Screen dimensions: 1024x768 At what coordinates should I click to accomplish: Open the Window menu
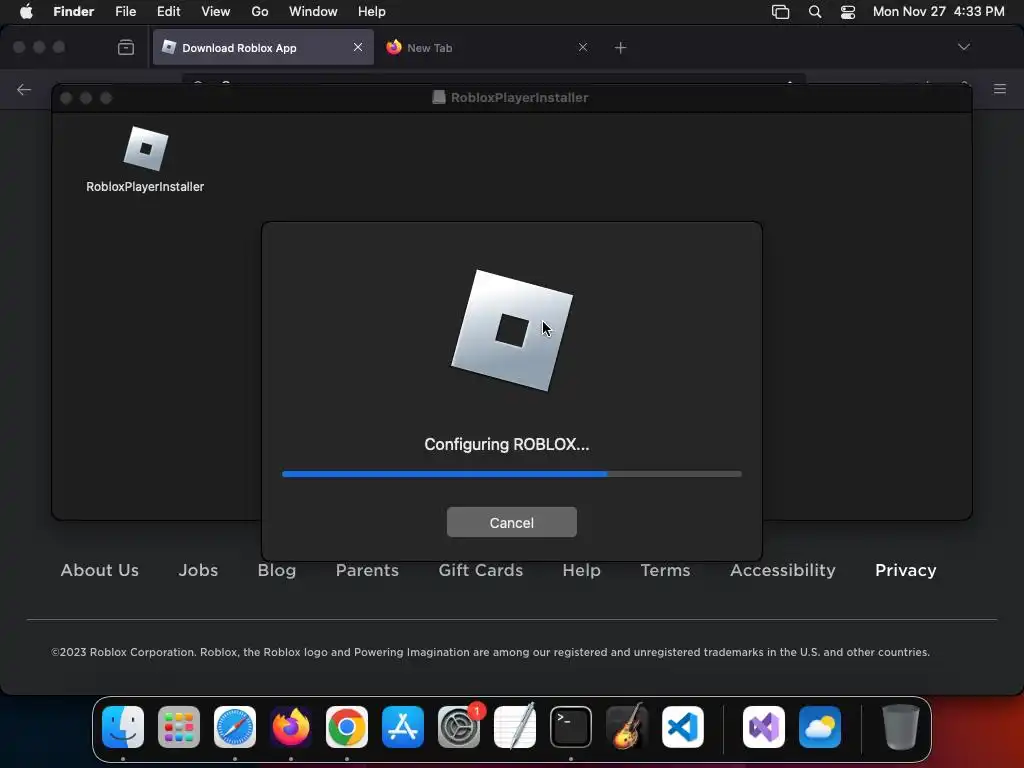[313, 12]
